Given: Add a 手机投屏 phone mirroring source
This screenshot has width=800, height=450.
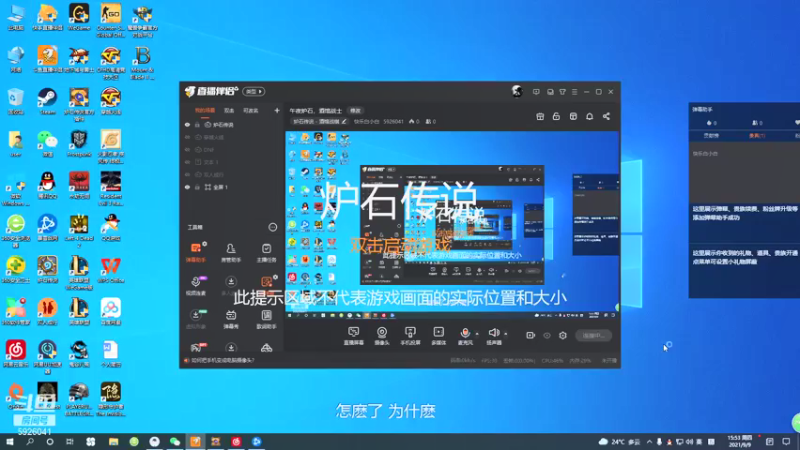Looking at the screenshot, I should pos(410,336).
